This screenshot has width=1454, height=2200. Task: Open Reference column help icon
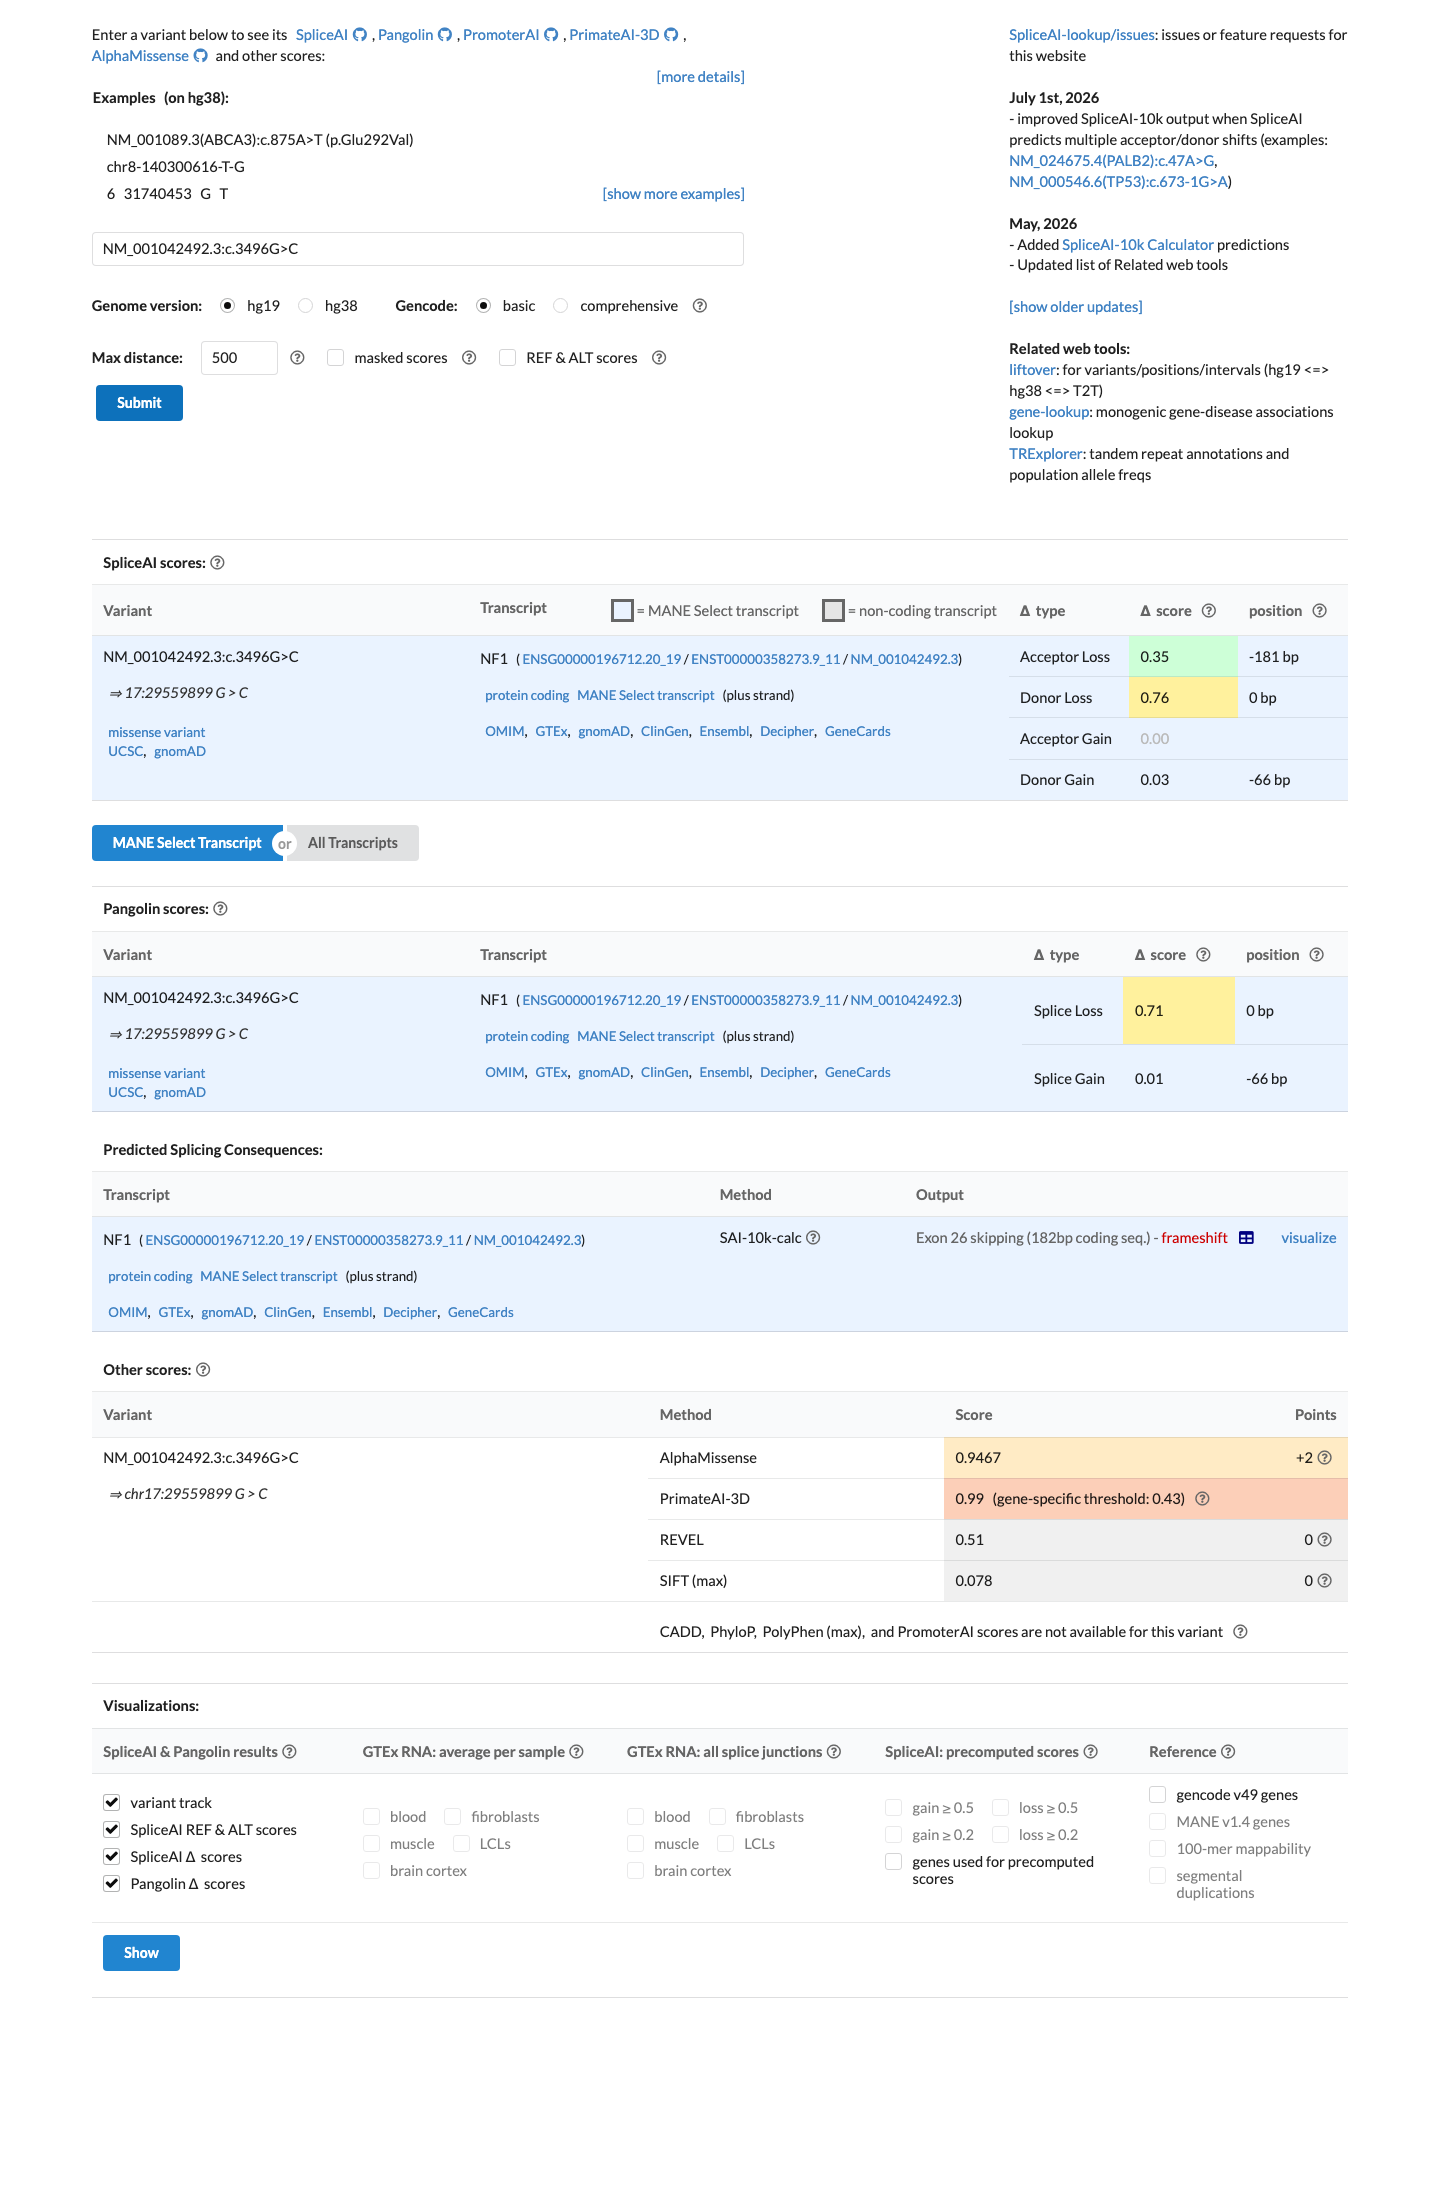click(x=1229, y=1752)
